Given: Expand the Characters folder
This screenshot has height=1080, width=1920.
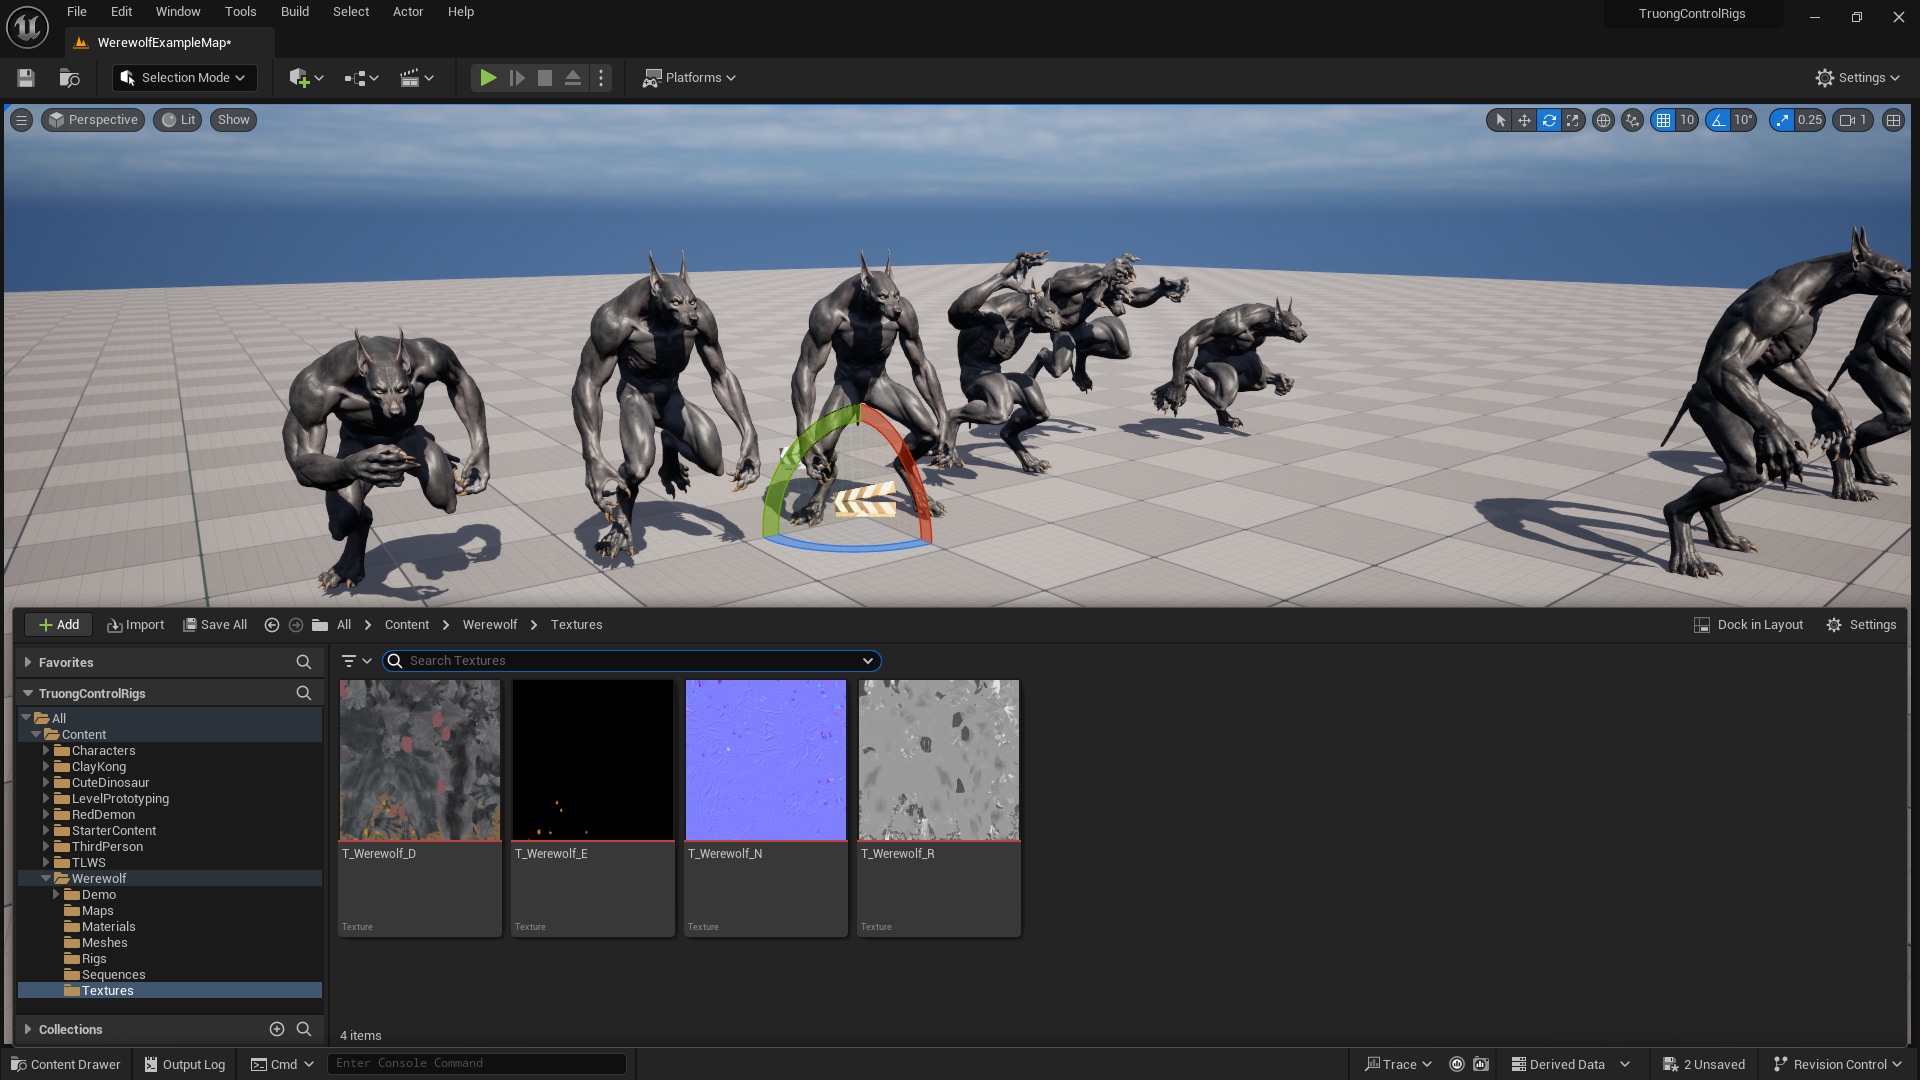Looking at the screenshot, I should coord(46,751).
